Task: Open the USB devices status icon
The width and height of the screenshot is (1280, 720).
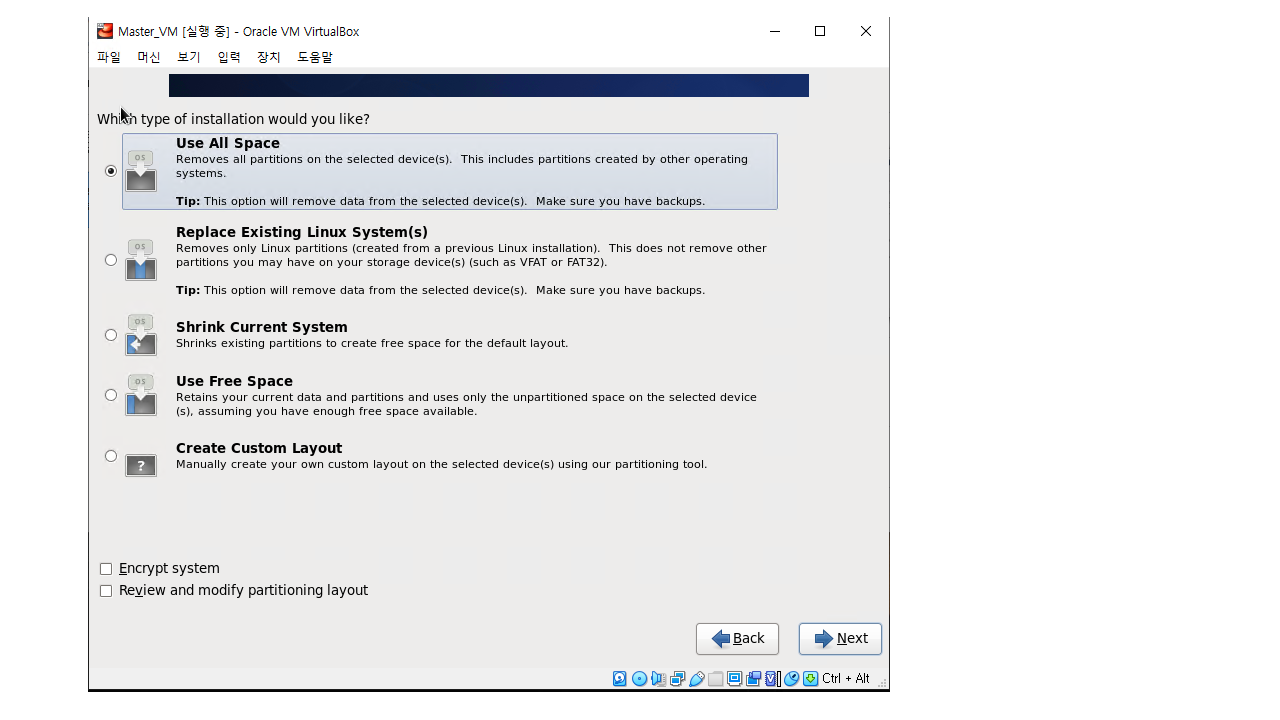Action: pyautogui.click(x=696, y=679)
